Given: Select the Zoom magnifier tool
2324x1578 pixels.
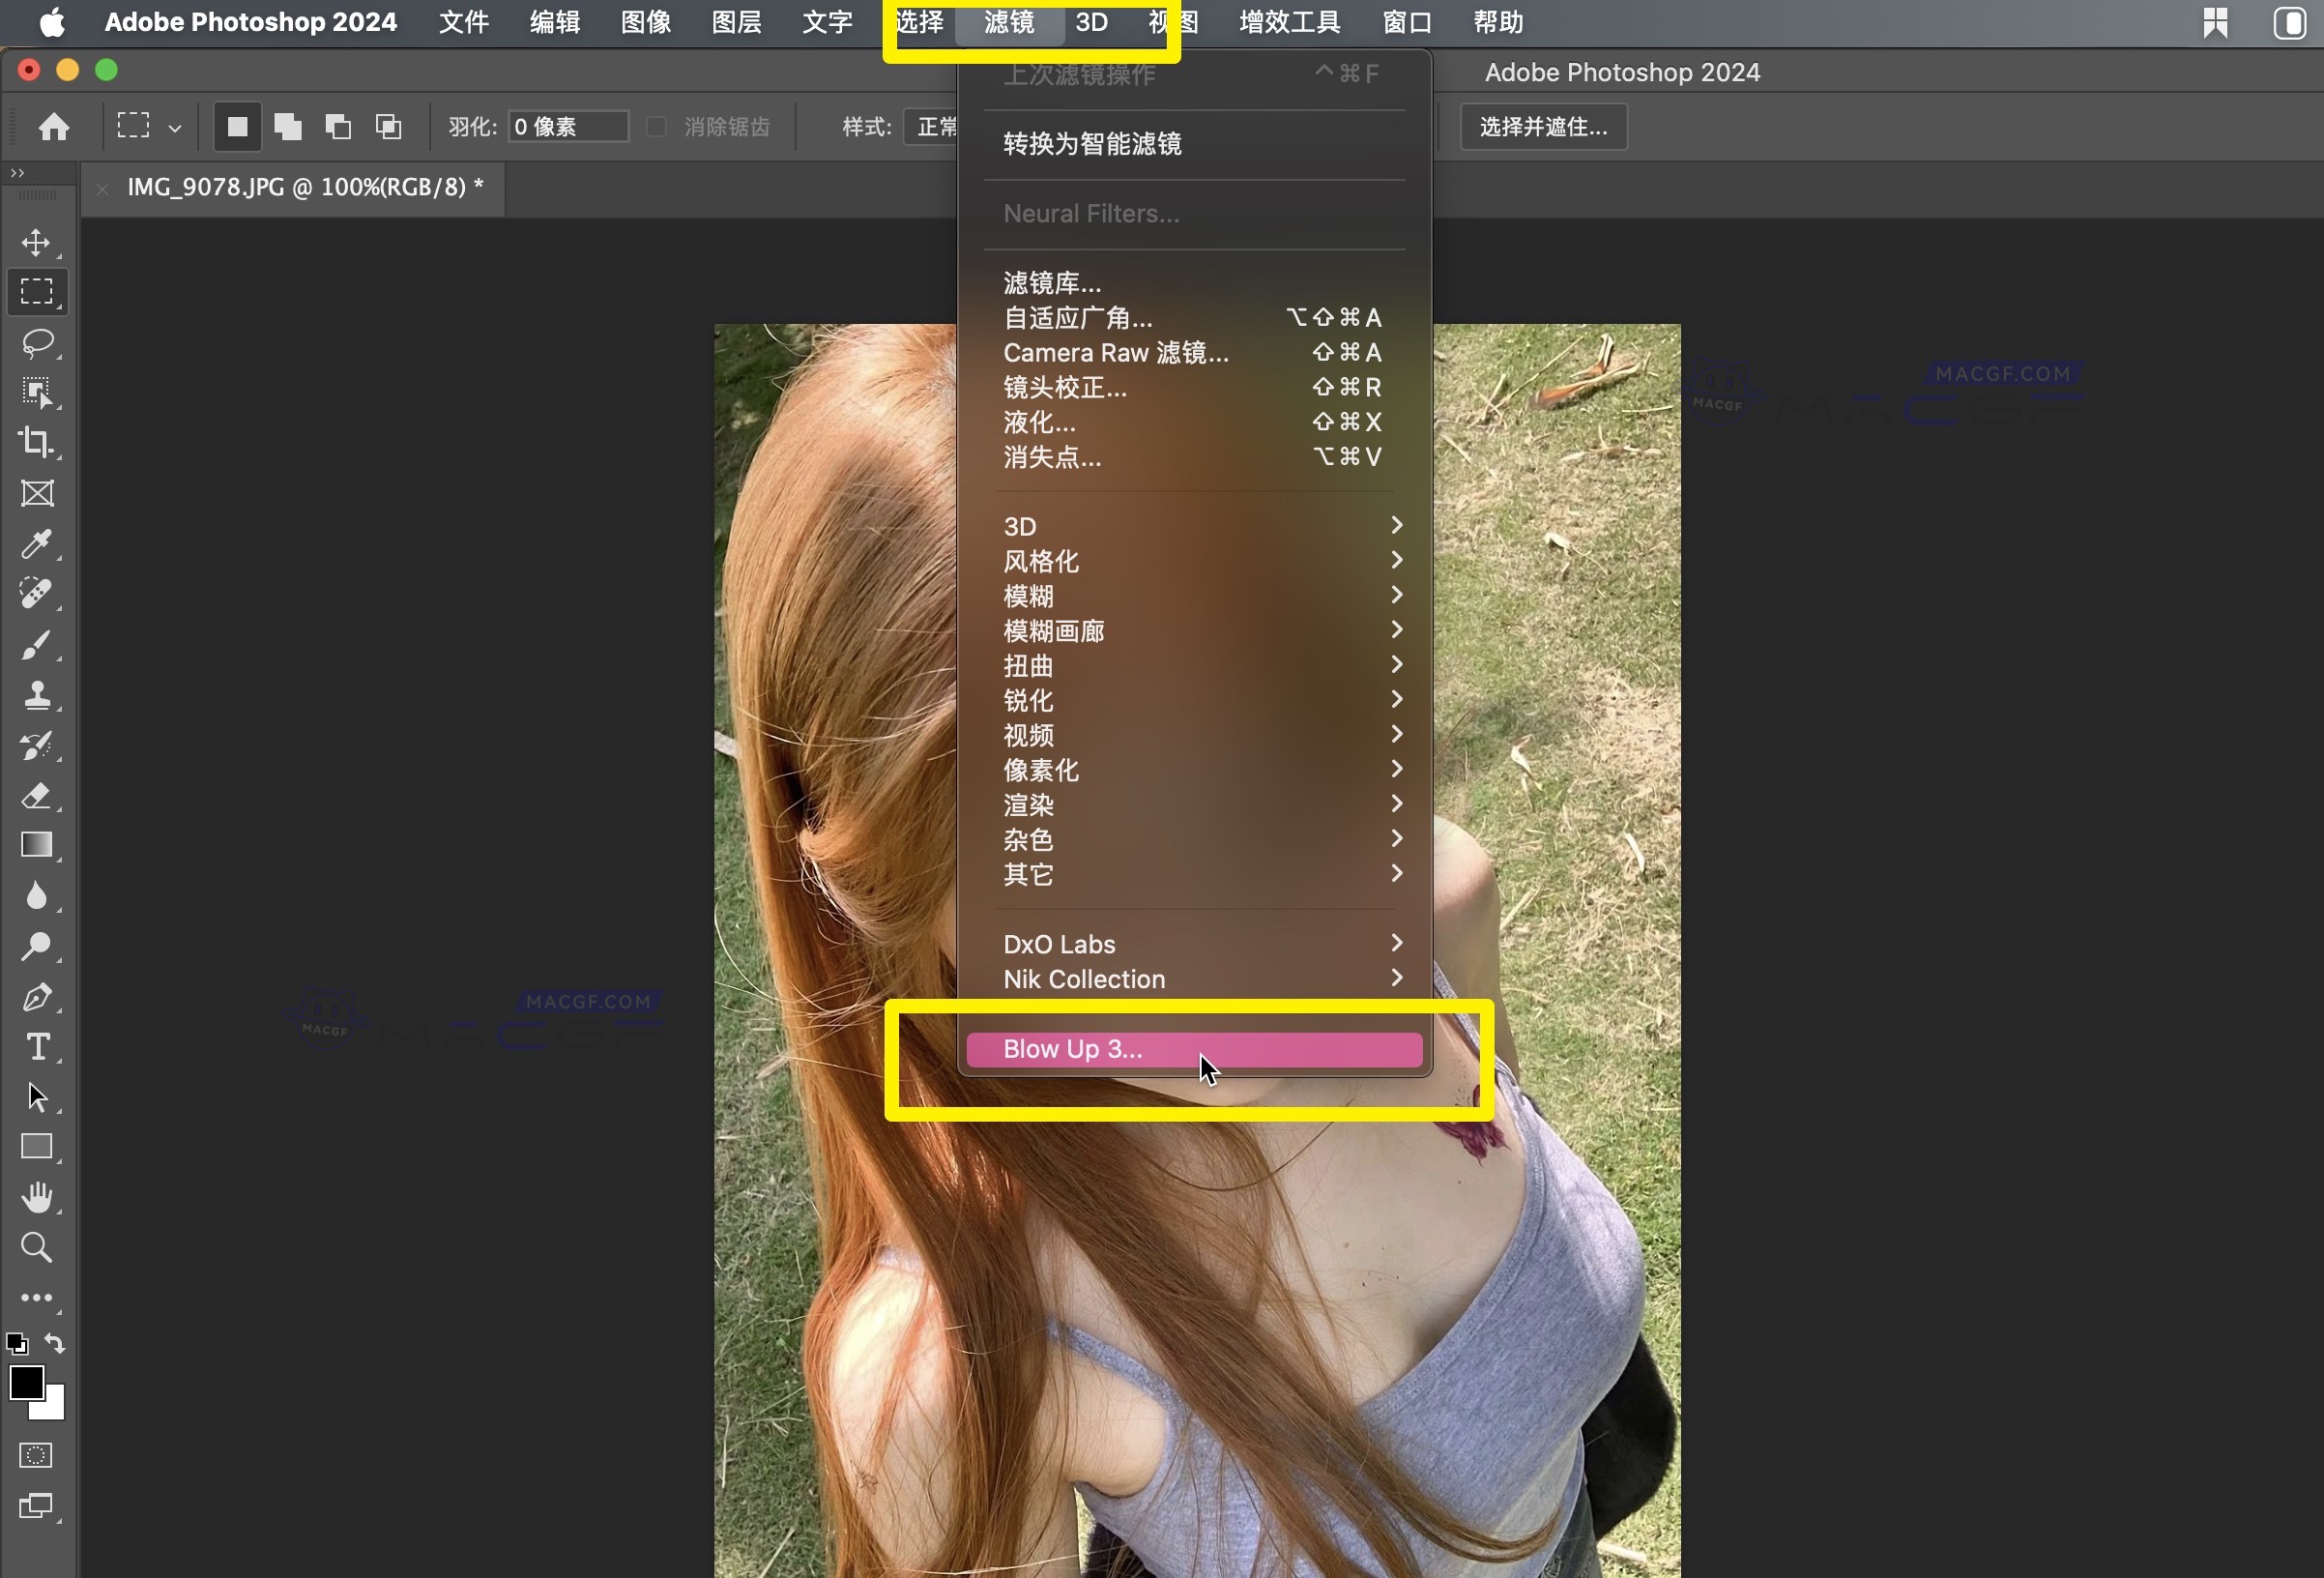Looking at the screenshot, I should click(x=37, y=1246).
